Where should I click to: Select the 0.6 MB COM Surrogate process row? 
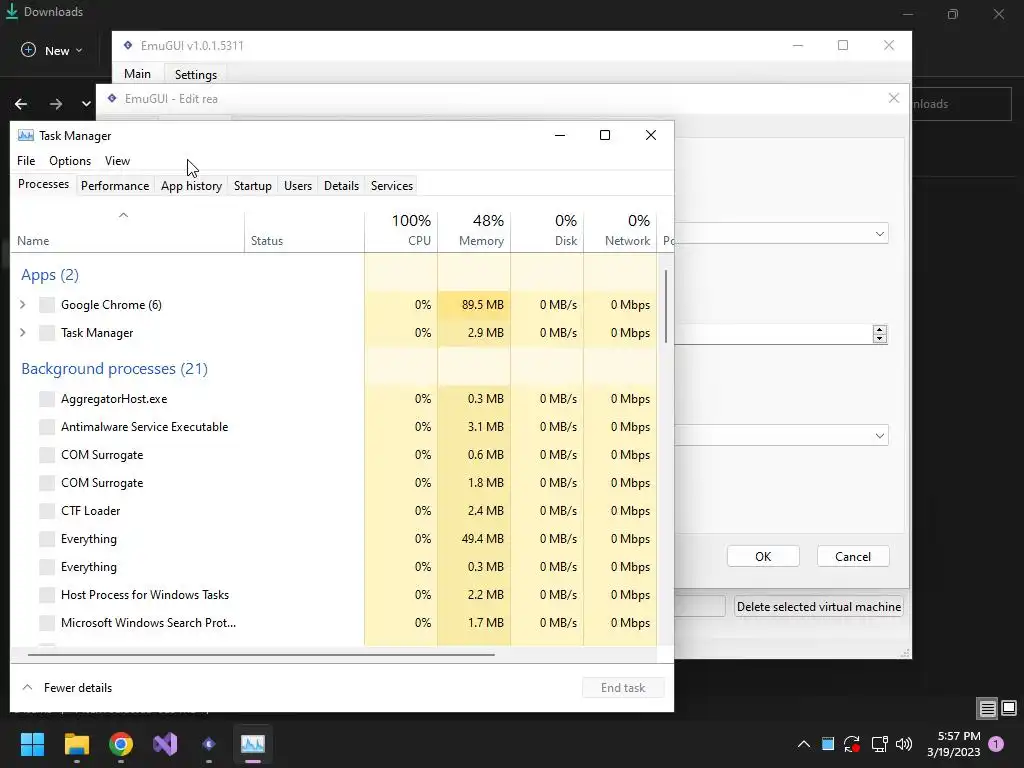point(334,455)
